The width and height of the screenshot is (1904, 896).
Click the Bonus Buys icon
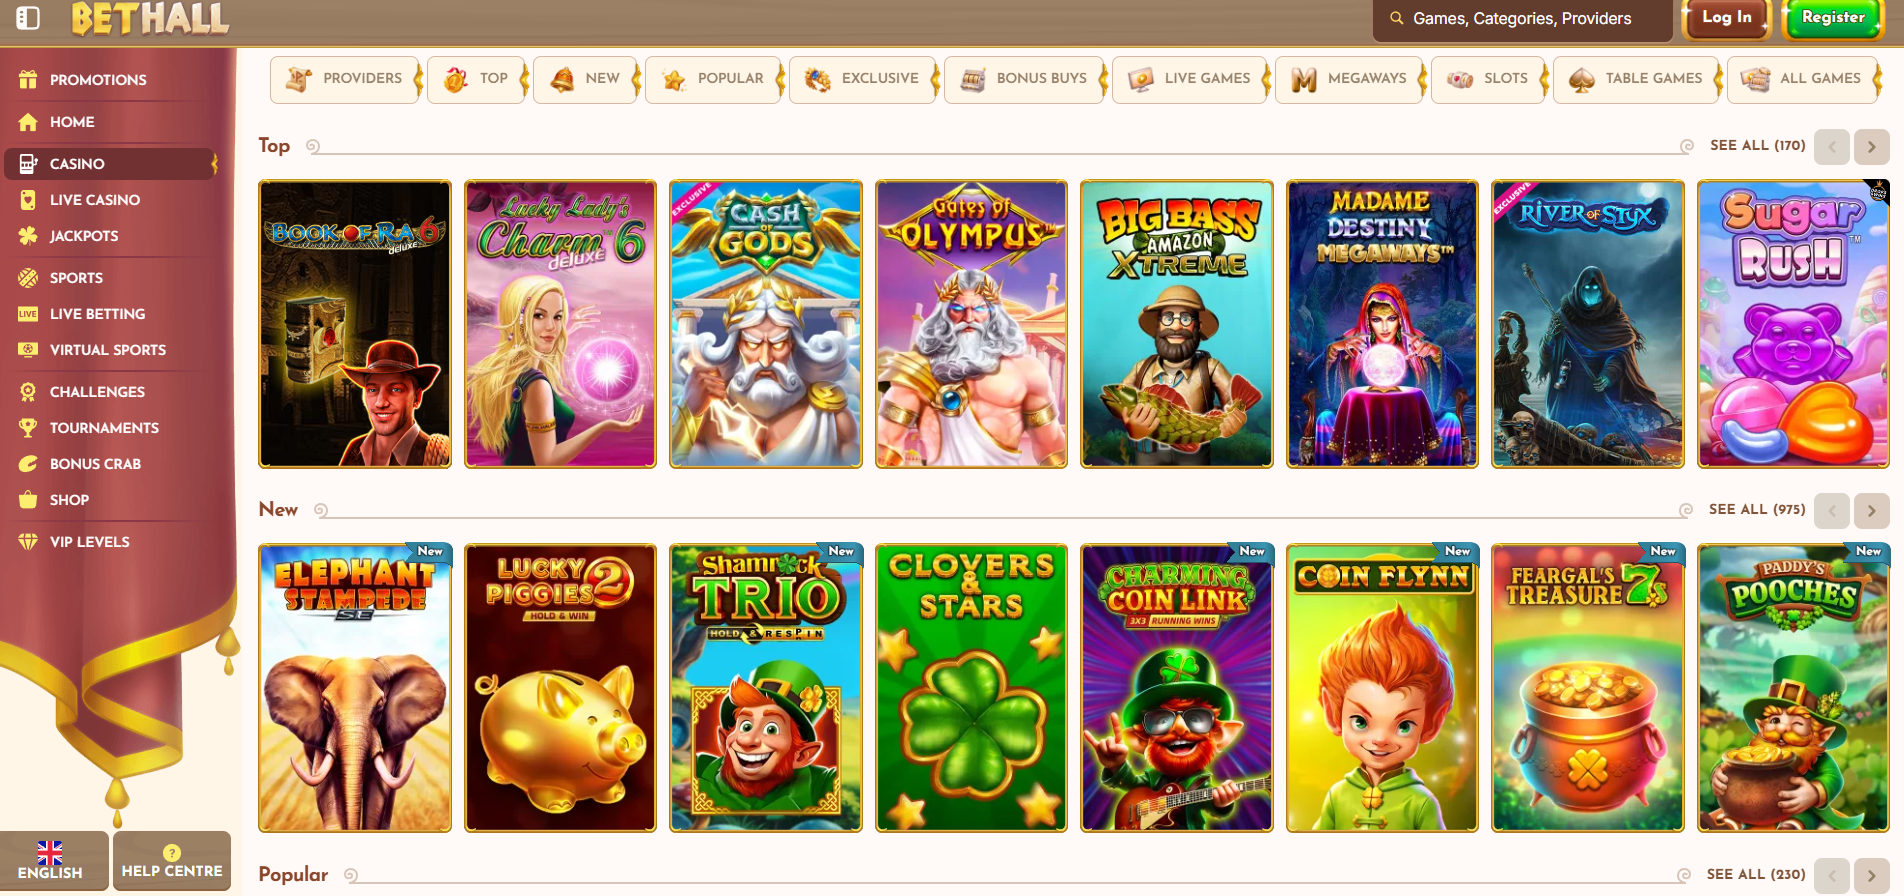[973, 79]
